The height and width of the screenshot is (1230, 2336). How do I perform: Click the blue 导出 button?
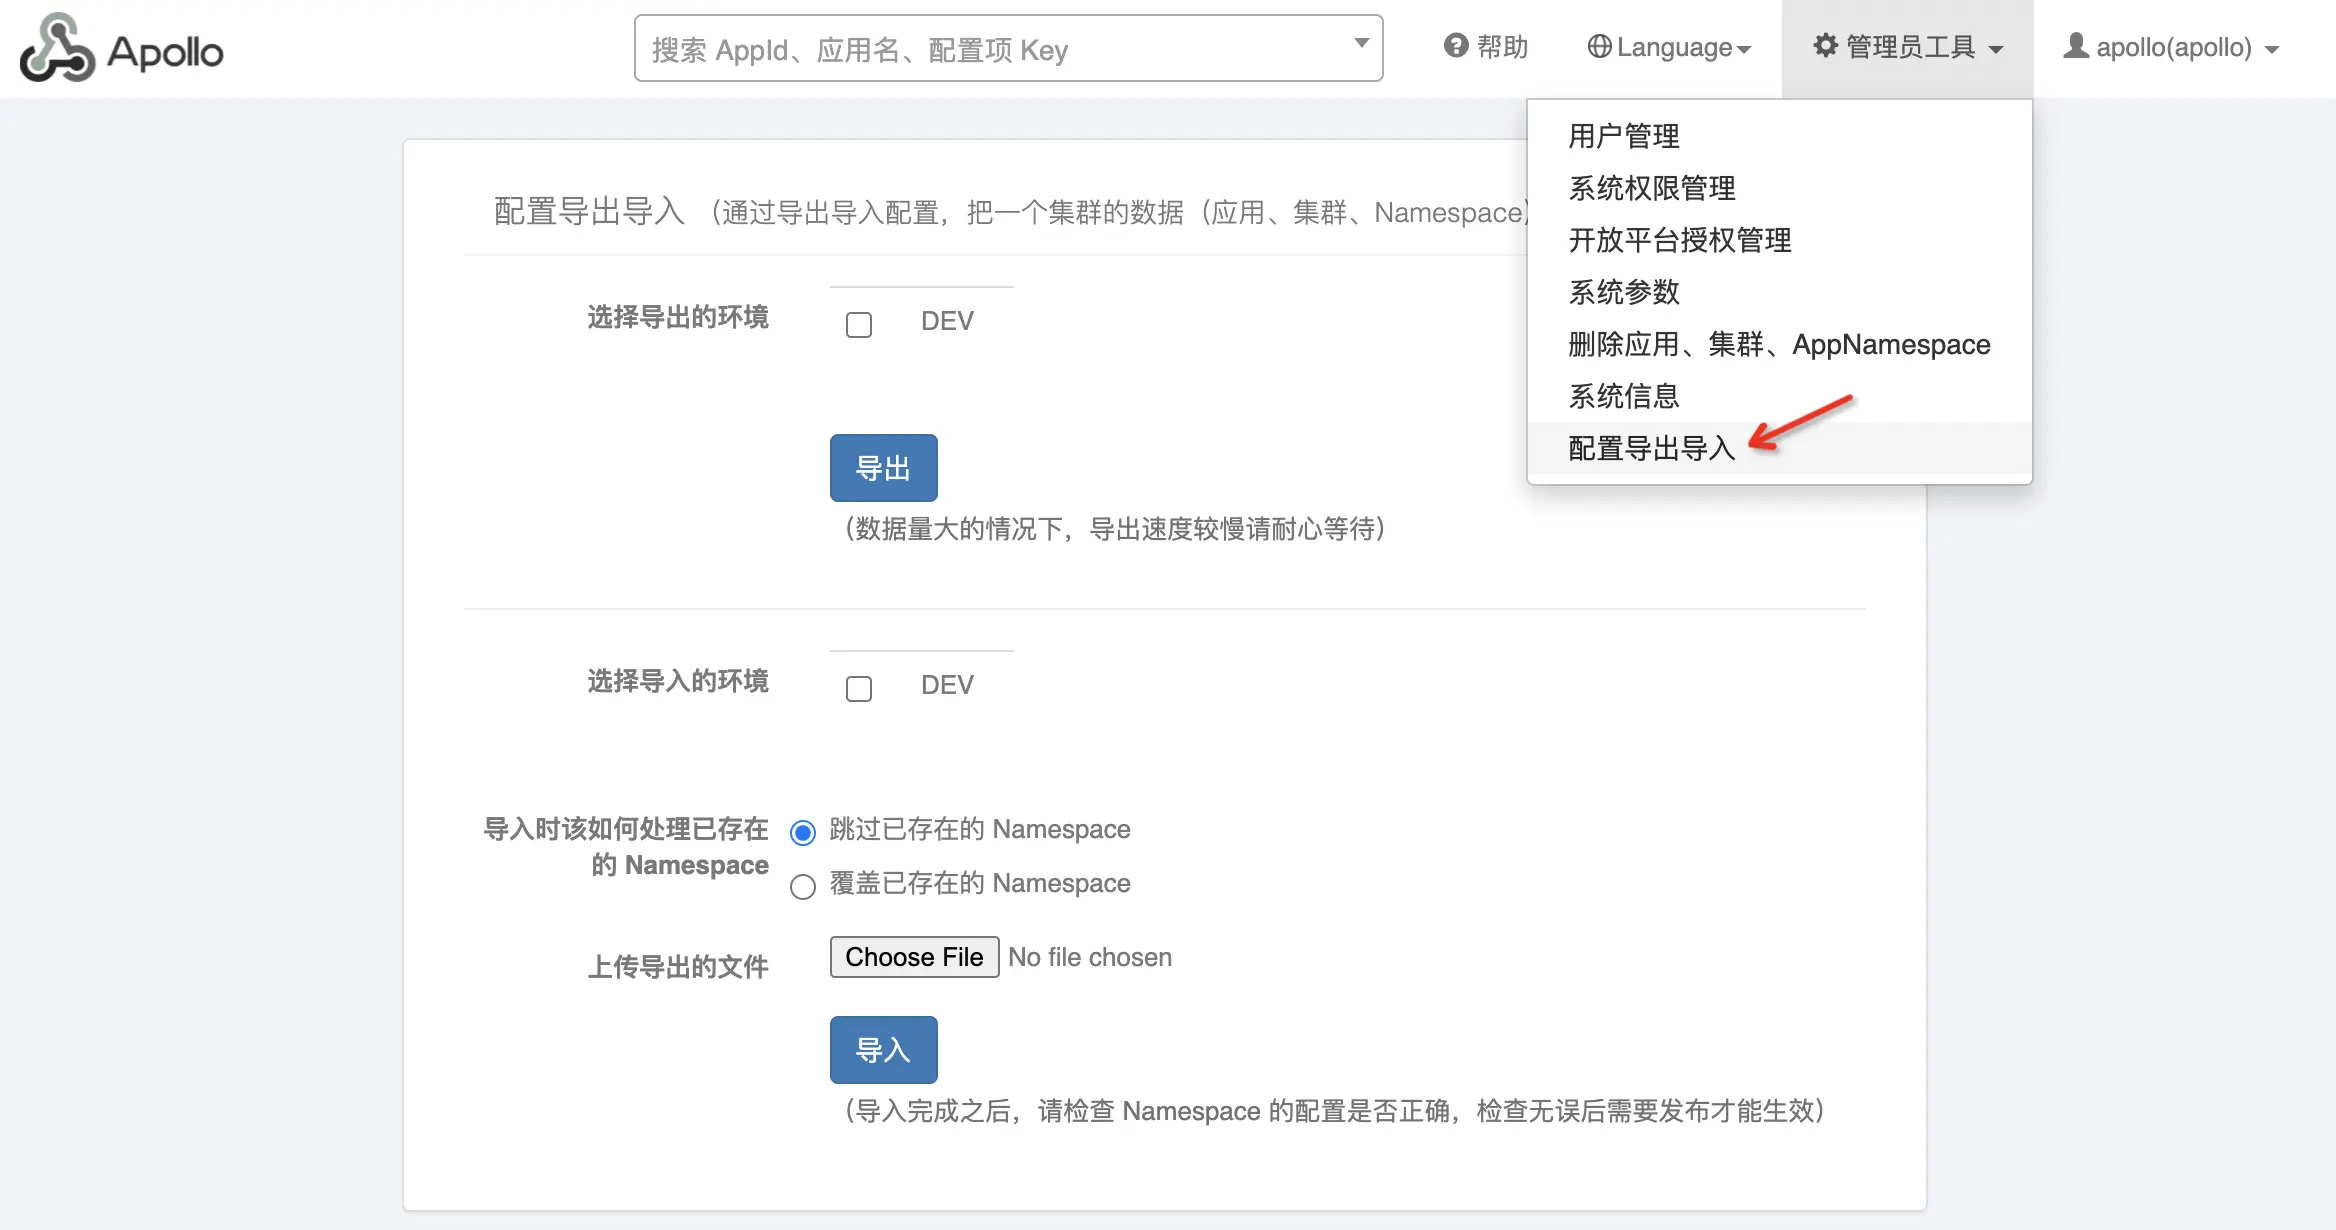(884, 468)
